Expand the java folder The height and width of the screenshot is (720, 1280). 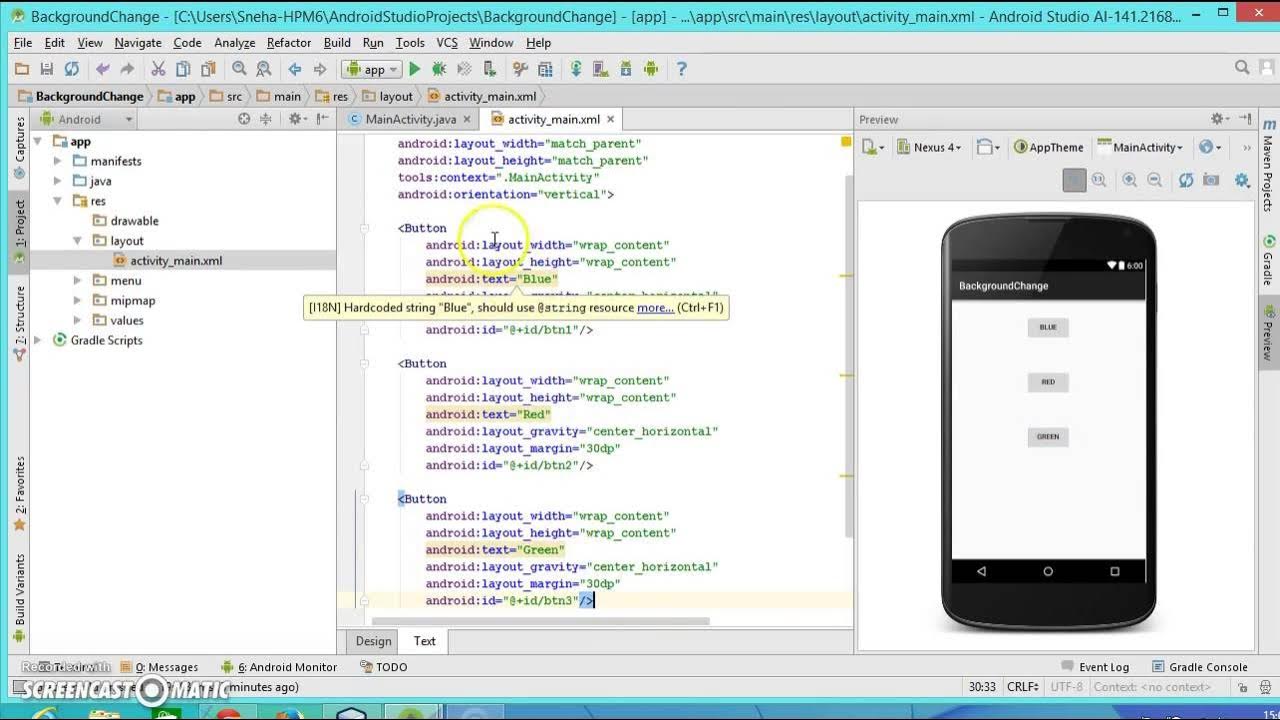point(57,181)
